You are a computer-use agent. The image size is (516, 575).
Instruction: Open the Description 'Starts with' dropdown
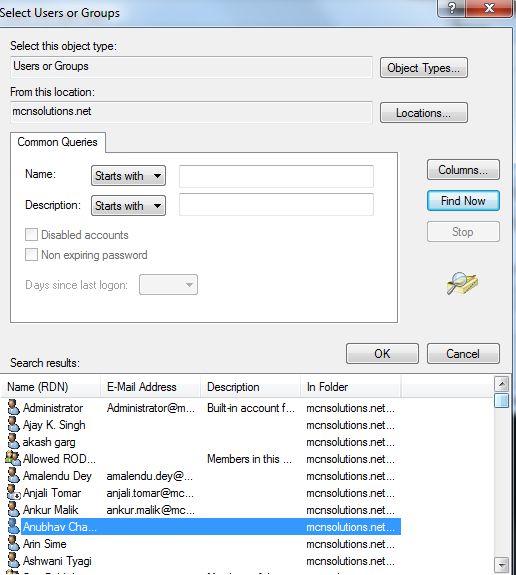click(128, 205)
